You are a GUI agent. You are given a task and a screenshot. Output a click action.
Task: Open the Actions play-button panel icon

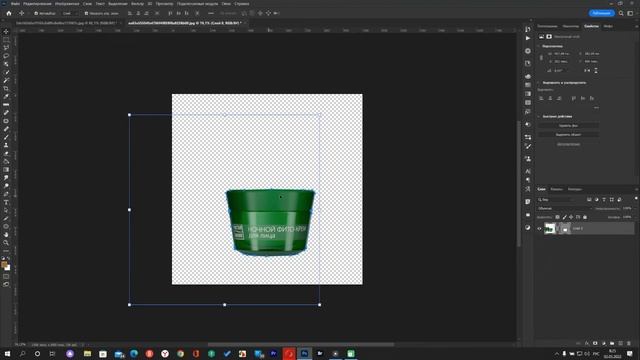pos(528,38)
